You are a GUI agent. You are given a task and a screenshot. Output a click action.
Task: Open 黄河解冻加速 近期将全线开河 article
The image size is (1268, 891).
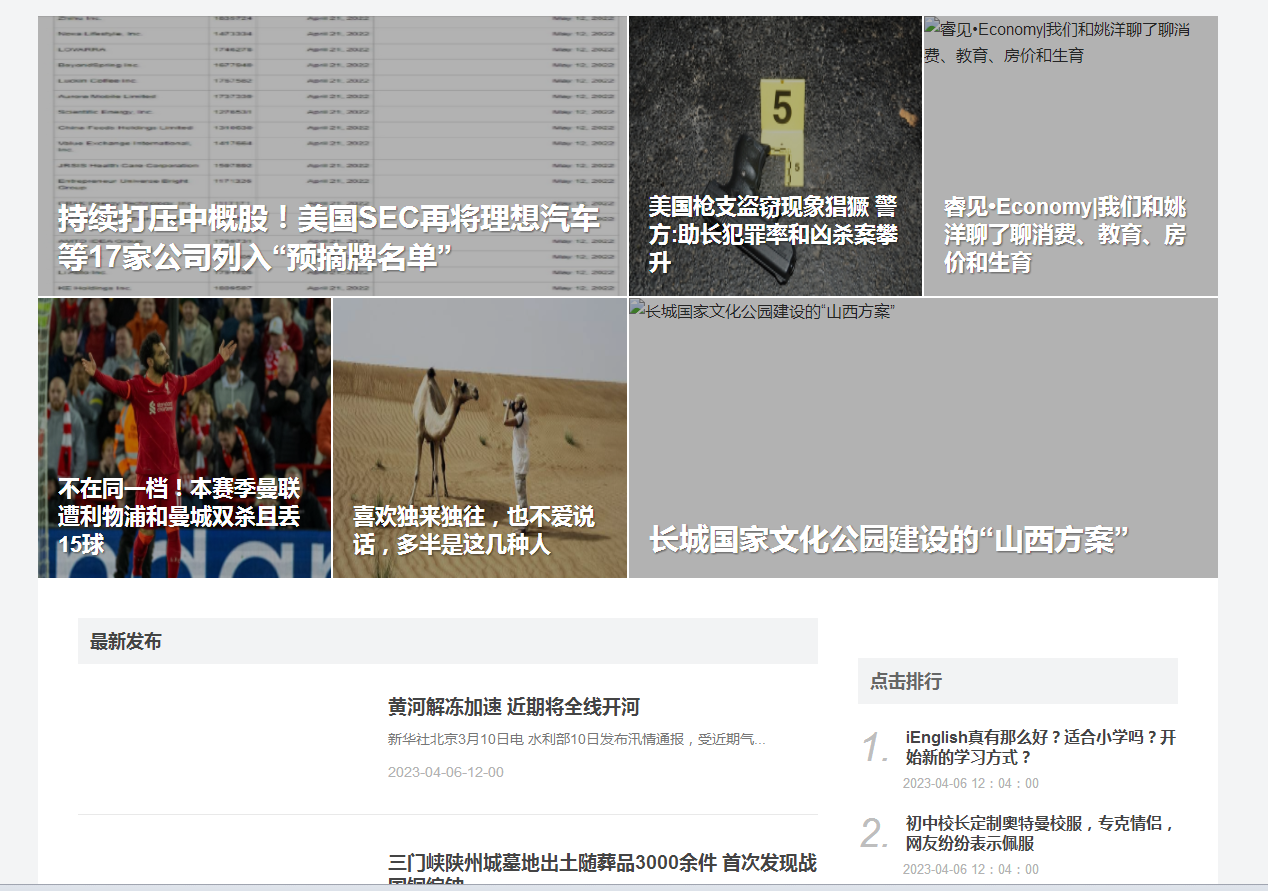pos(514,707)
